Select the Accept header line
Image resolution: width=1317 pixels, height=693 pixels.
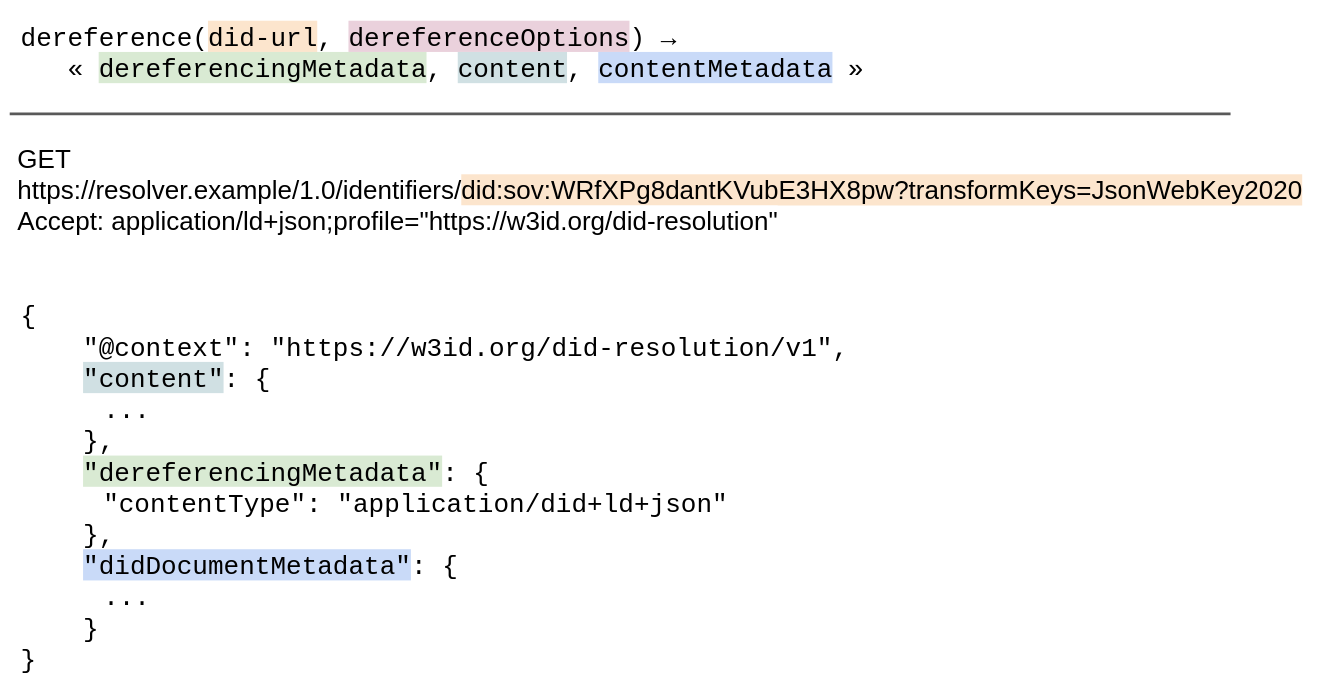pos(395,221)
